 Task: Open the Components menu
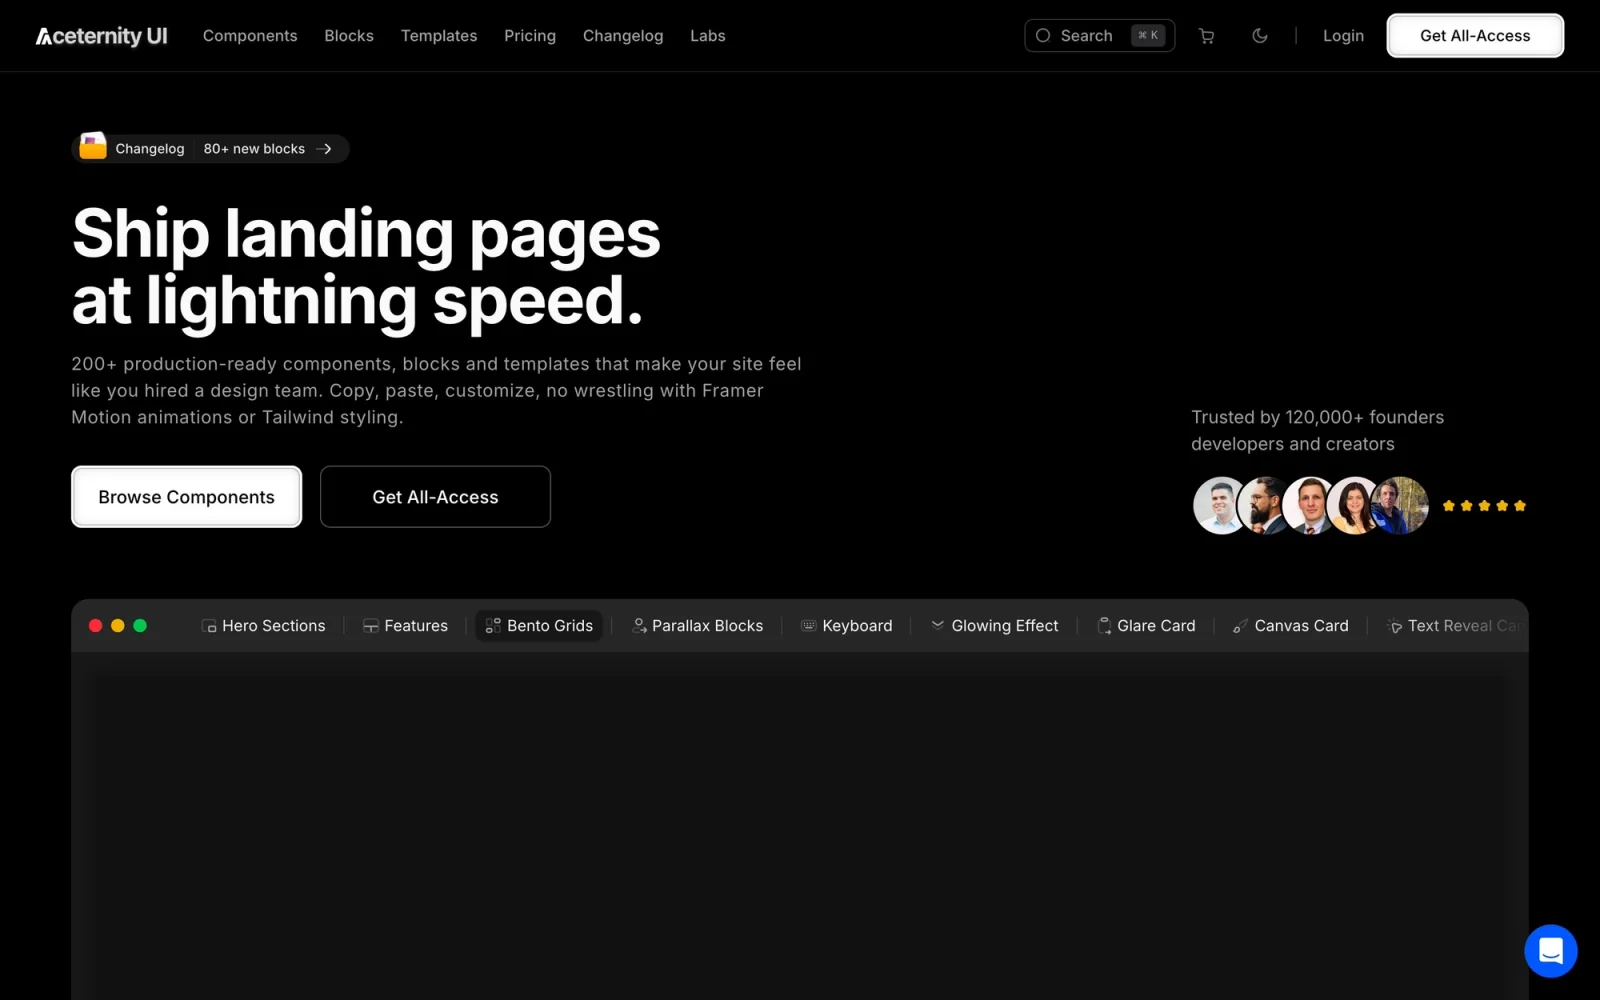click(250, 36)
